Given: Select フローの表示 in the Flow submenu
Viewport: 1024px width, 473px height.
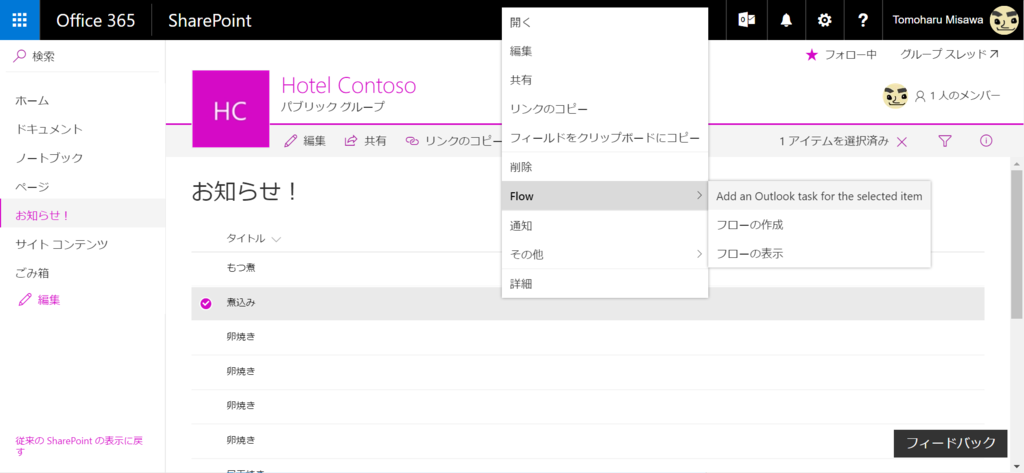Looking at the screenshot, I should [819, 253].
